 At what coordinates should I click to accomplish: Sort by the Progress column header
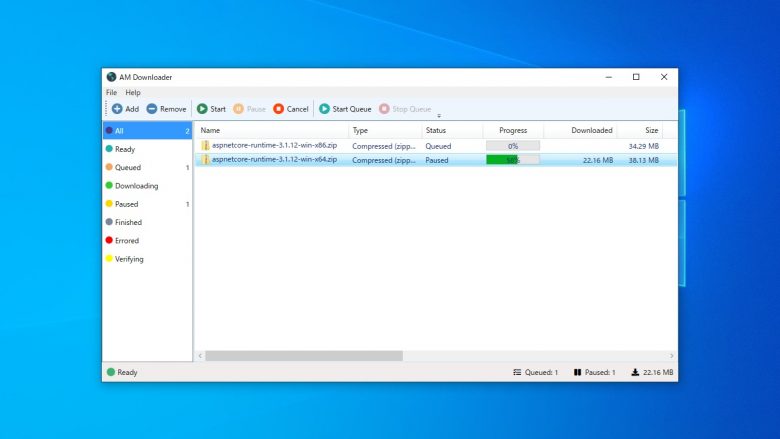click(513, 130)
